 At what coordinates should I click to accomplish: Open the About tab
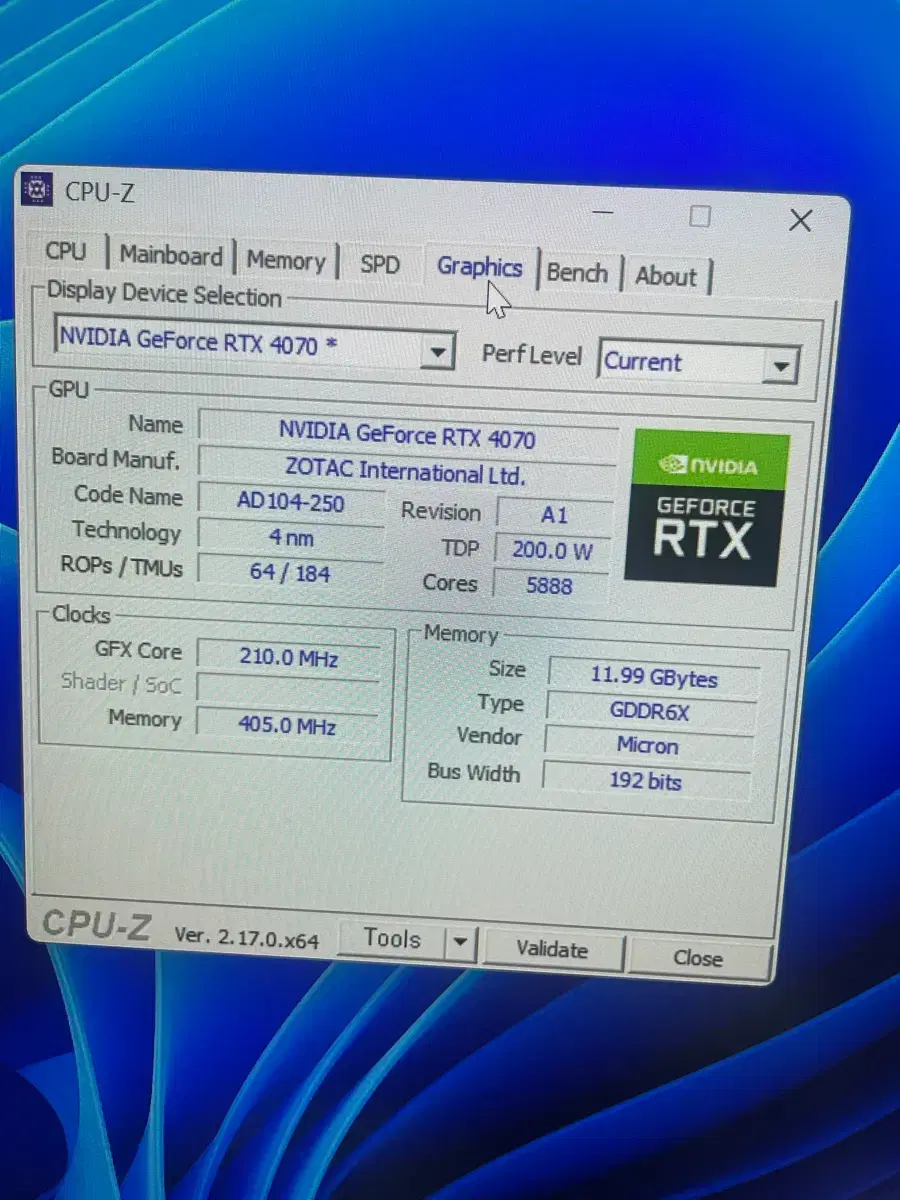pos(665,277)
